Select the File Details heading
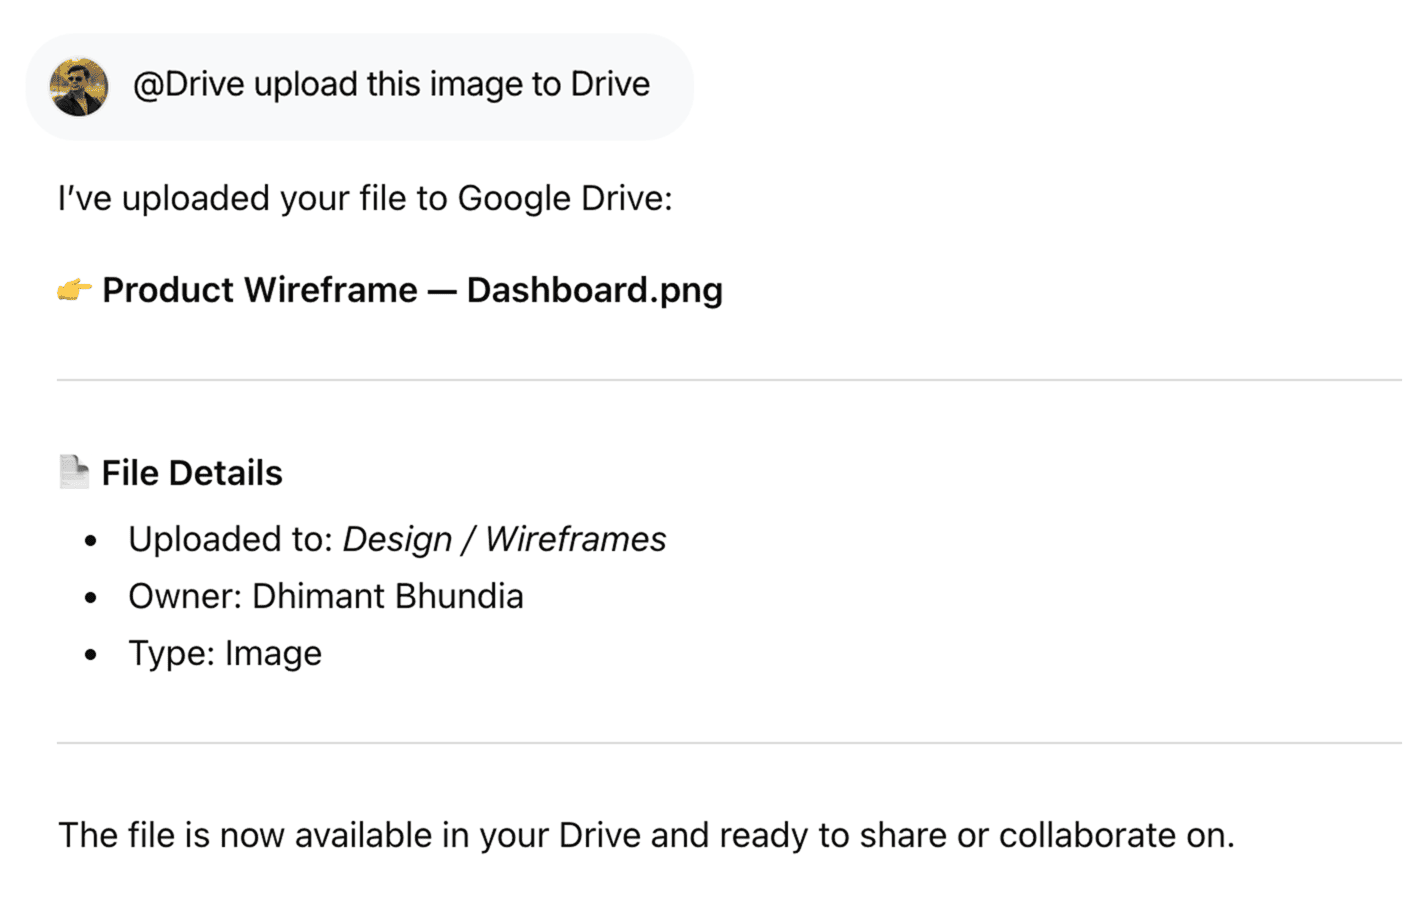The width and height of the screenshot is (1424, 900). [191, 472]
